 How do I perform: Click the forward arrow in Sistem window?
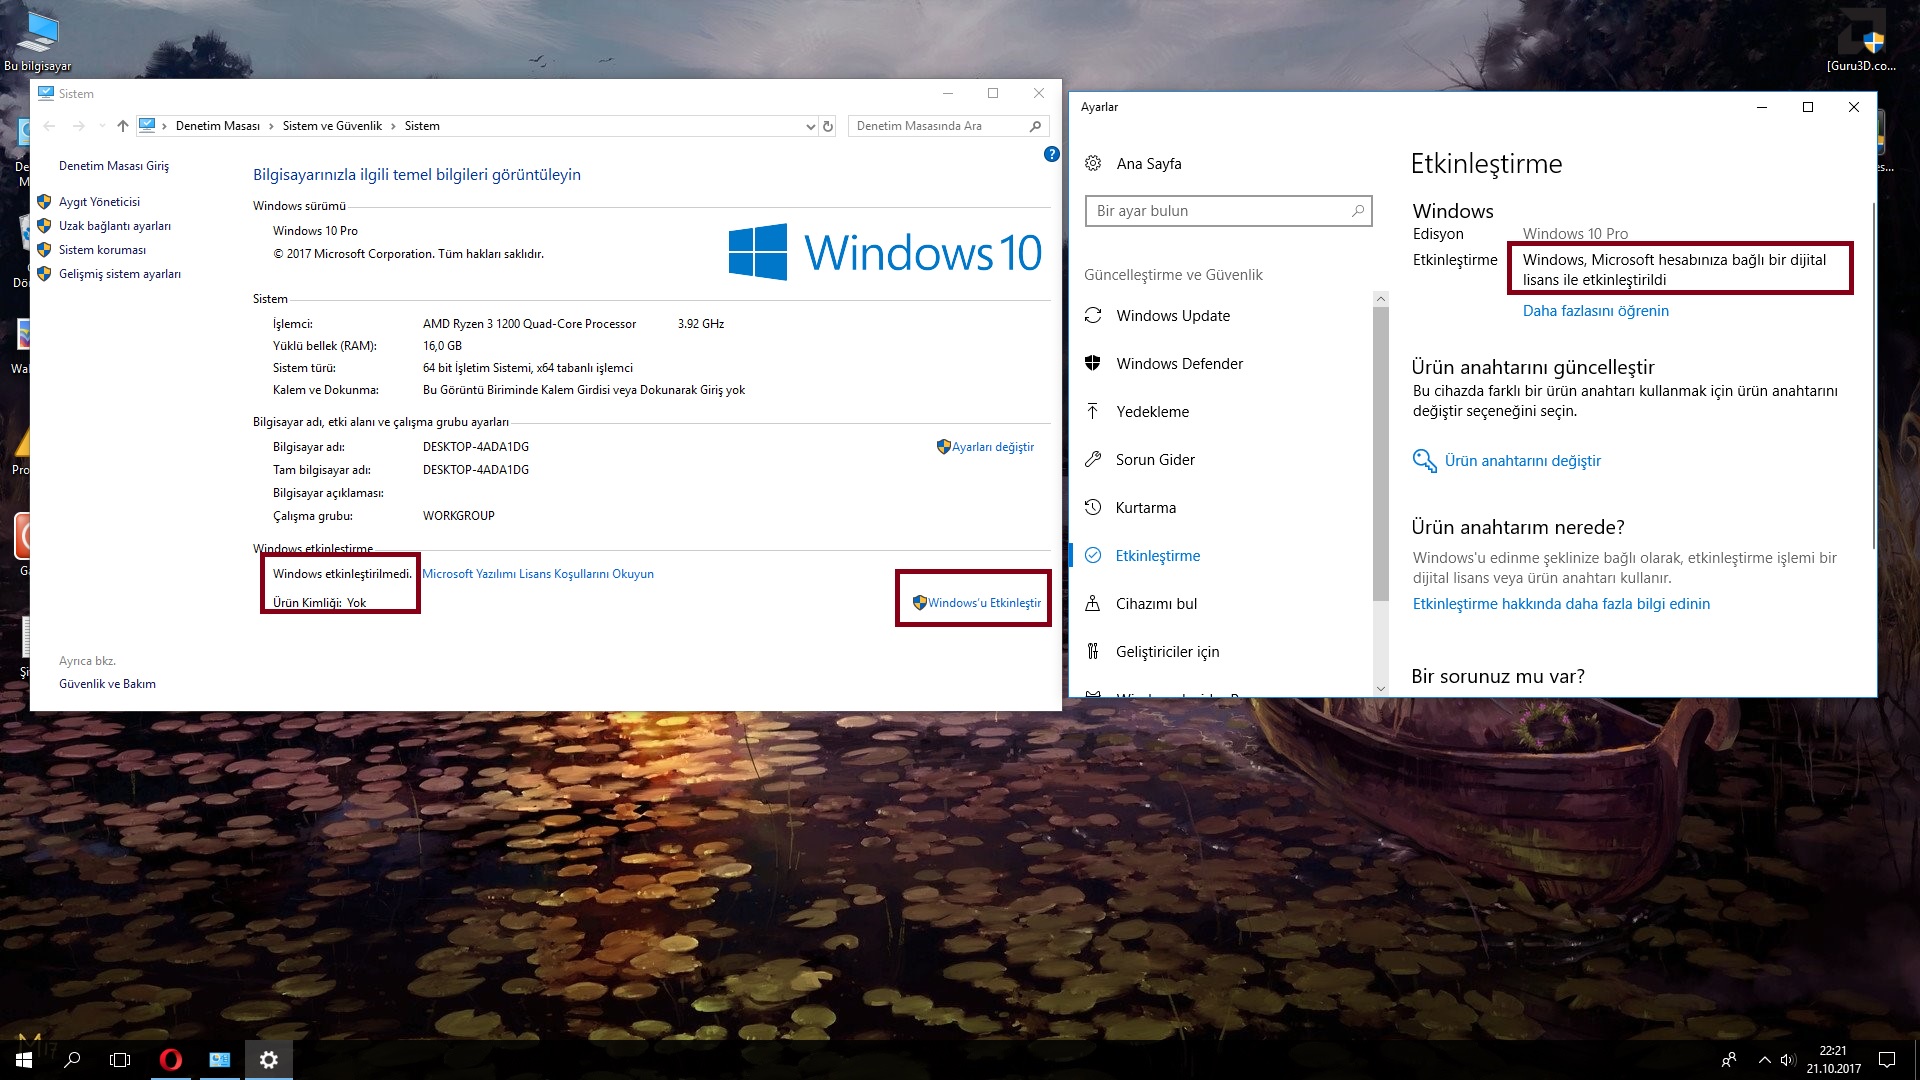79,126
